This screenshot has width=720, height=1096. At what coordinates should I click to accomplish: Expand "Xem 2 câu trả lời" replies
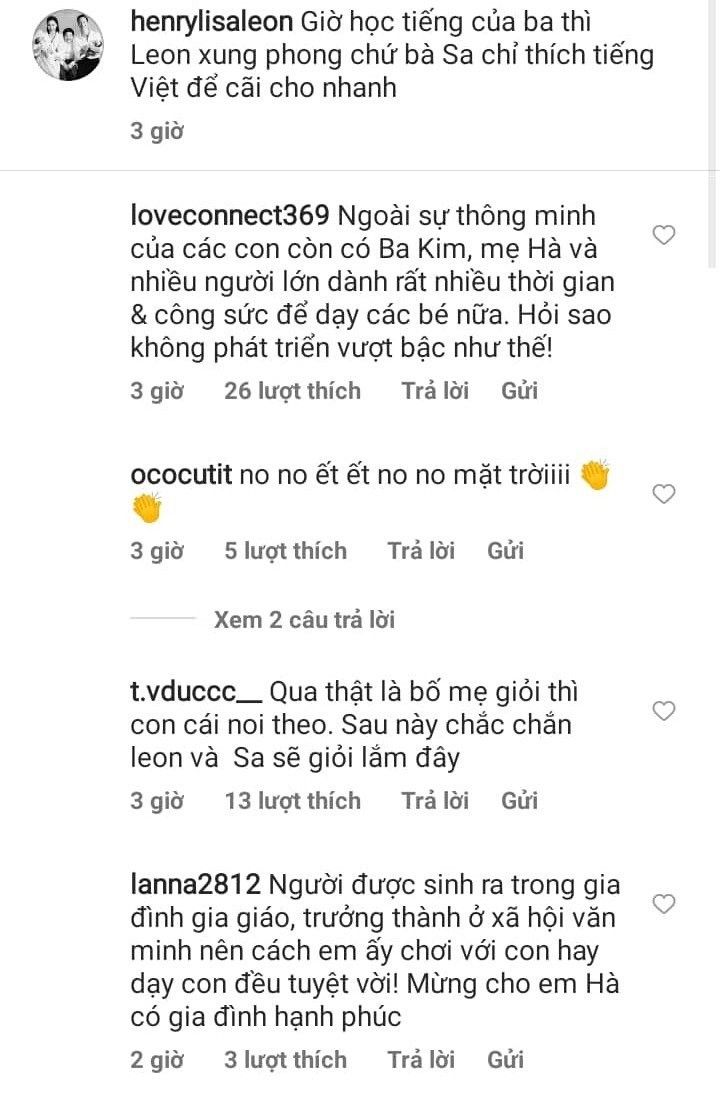304,620
